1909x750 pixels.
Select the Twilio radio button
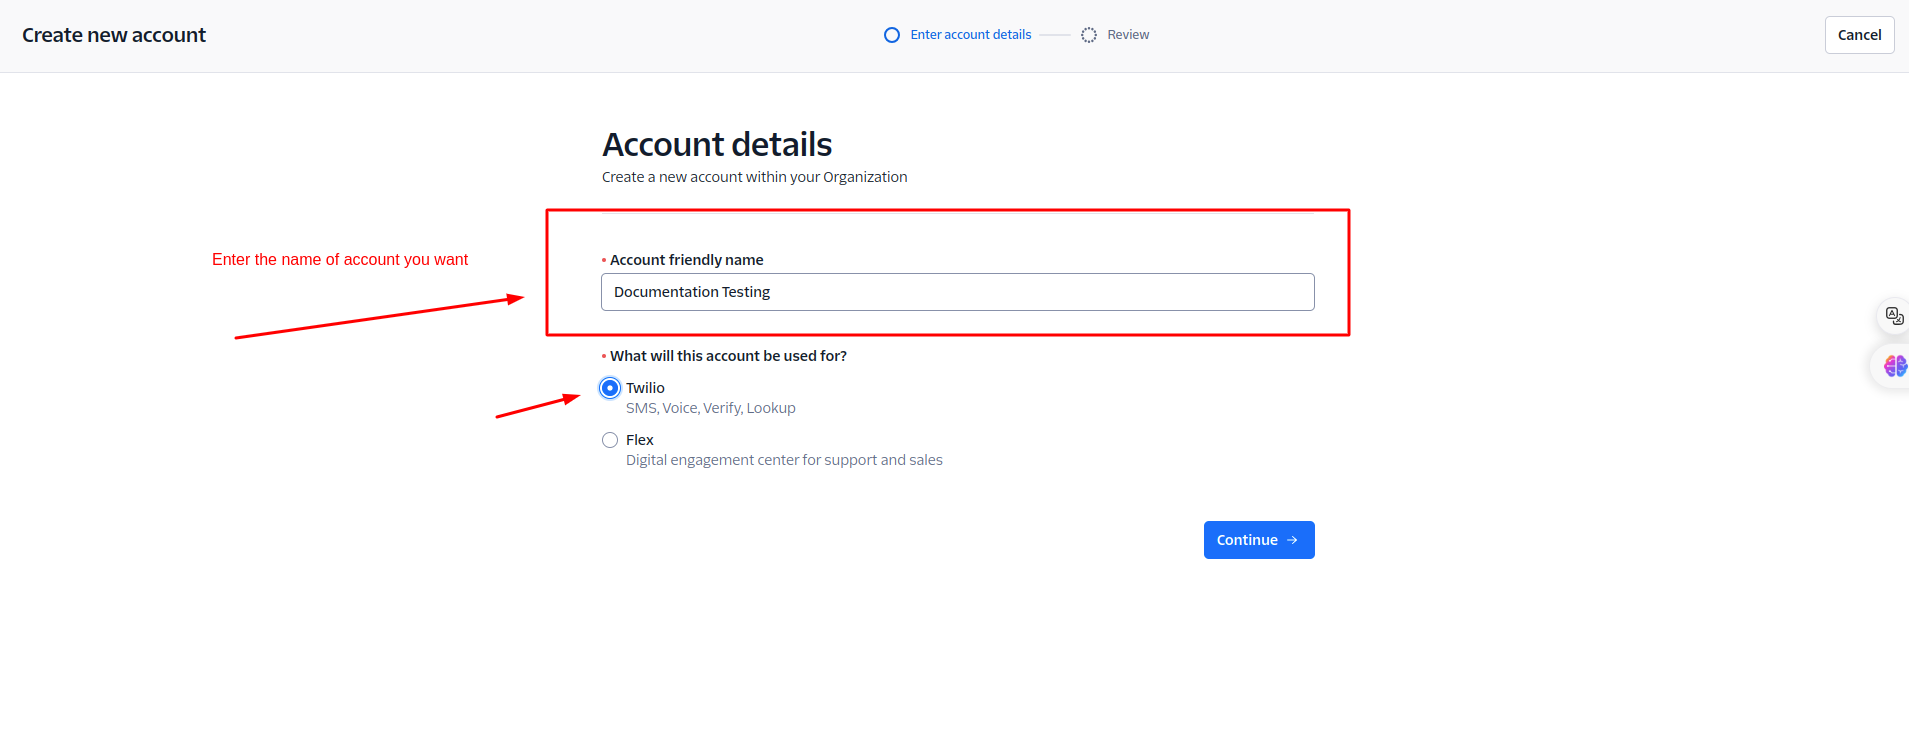point(610,387)
